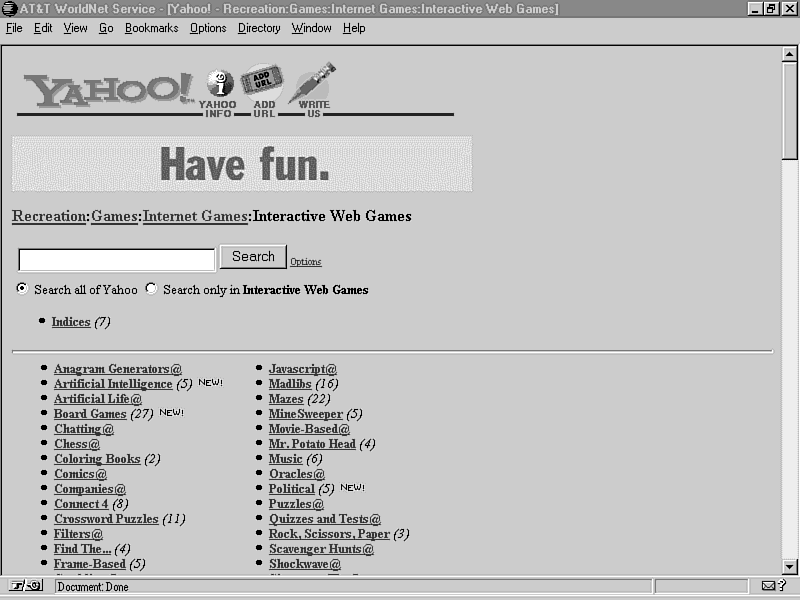Go to the Games breadcrumb link
Image resolution: width=800 pixels, height=600 pixels.
point(114,216)
